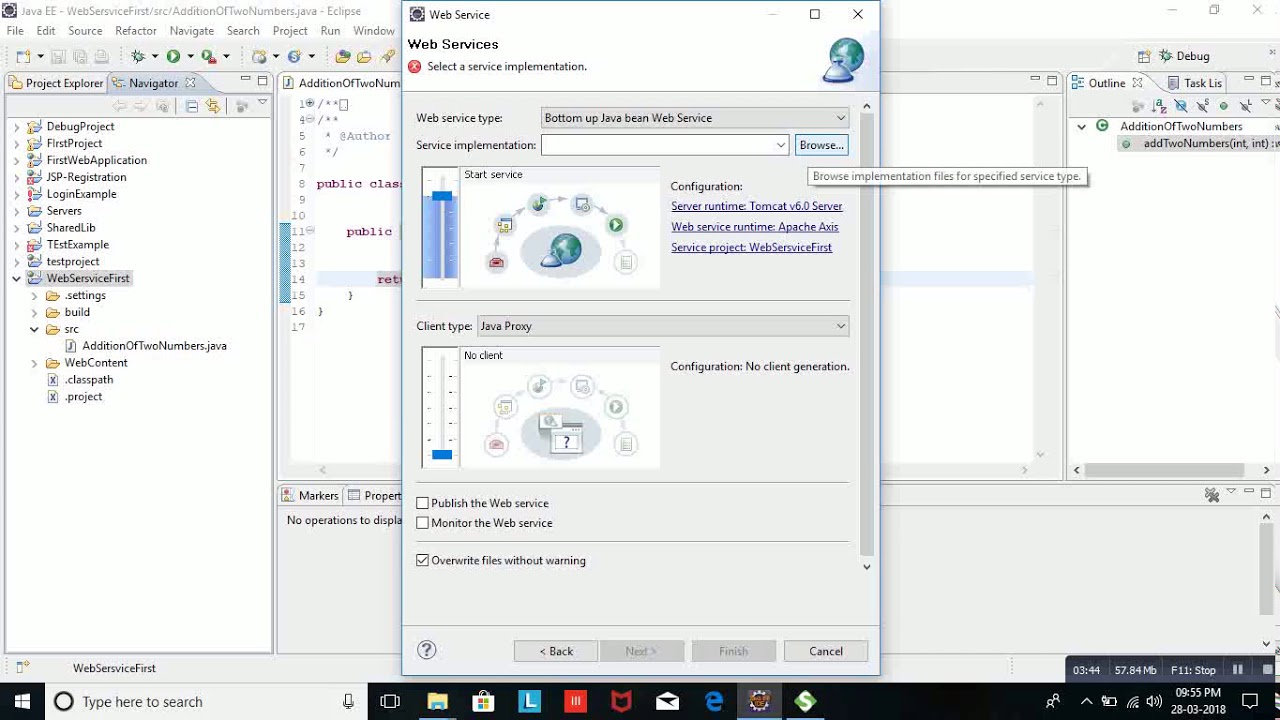Open Server runtime: Tomcat v6.0 Server link
Viewport: 1280px width, 720px height.
(757, 206)
